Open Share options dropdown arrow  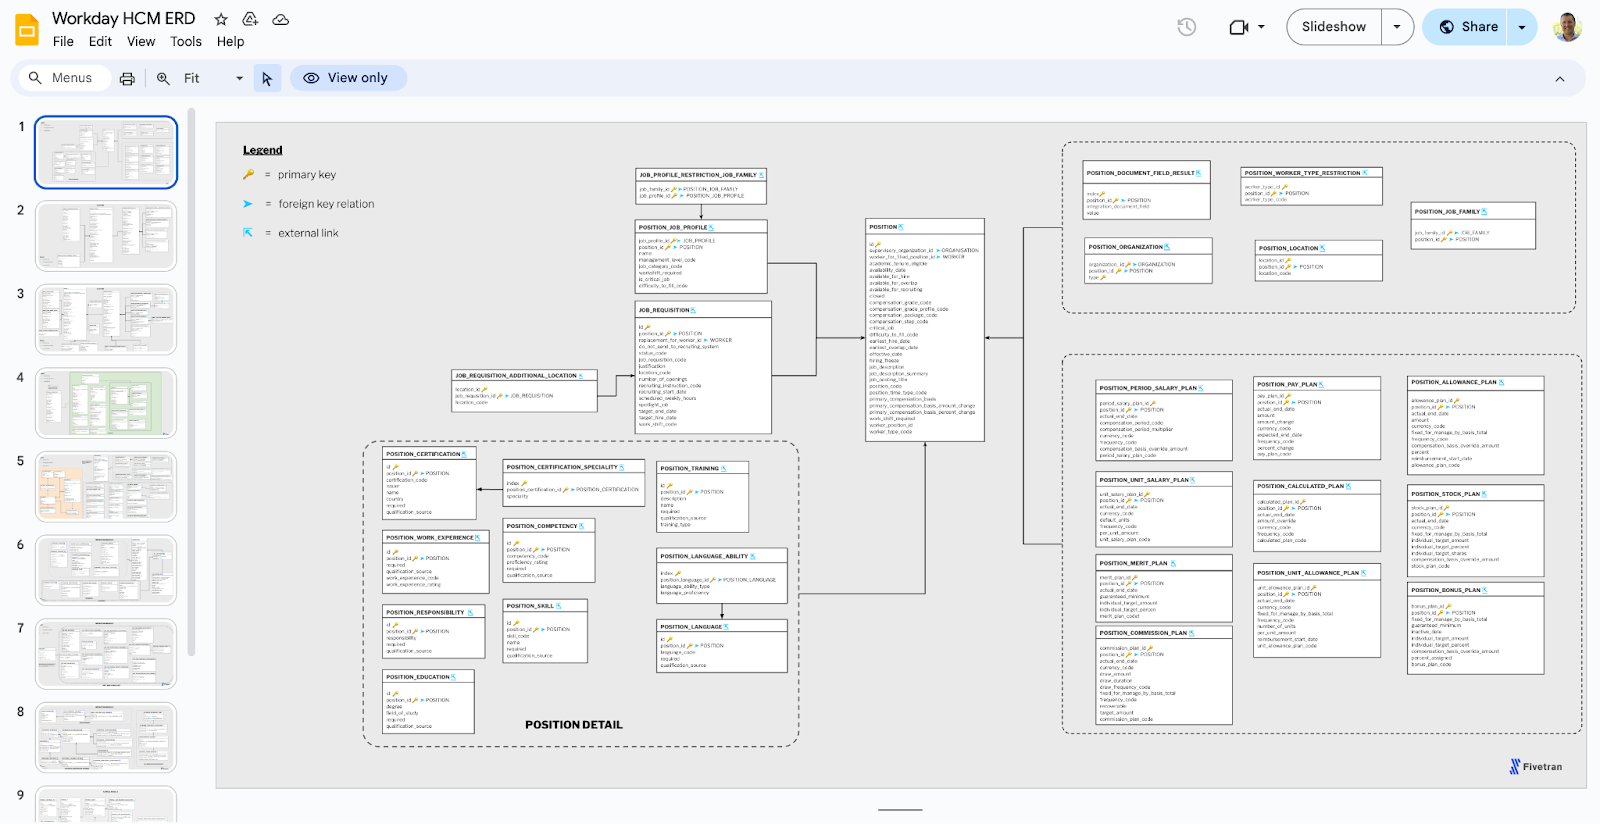click(1522, 27)
